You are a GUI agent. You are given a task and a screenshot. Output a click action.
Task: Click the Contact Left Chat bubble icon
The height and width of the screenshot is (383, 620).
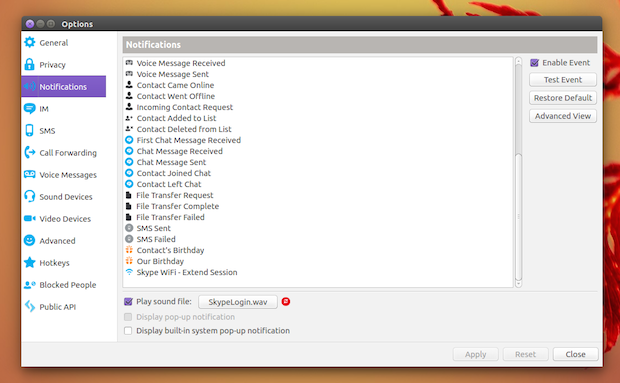(129, 184)
